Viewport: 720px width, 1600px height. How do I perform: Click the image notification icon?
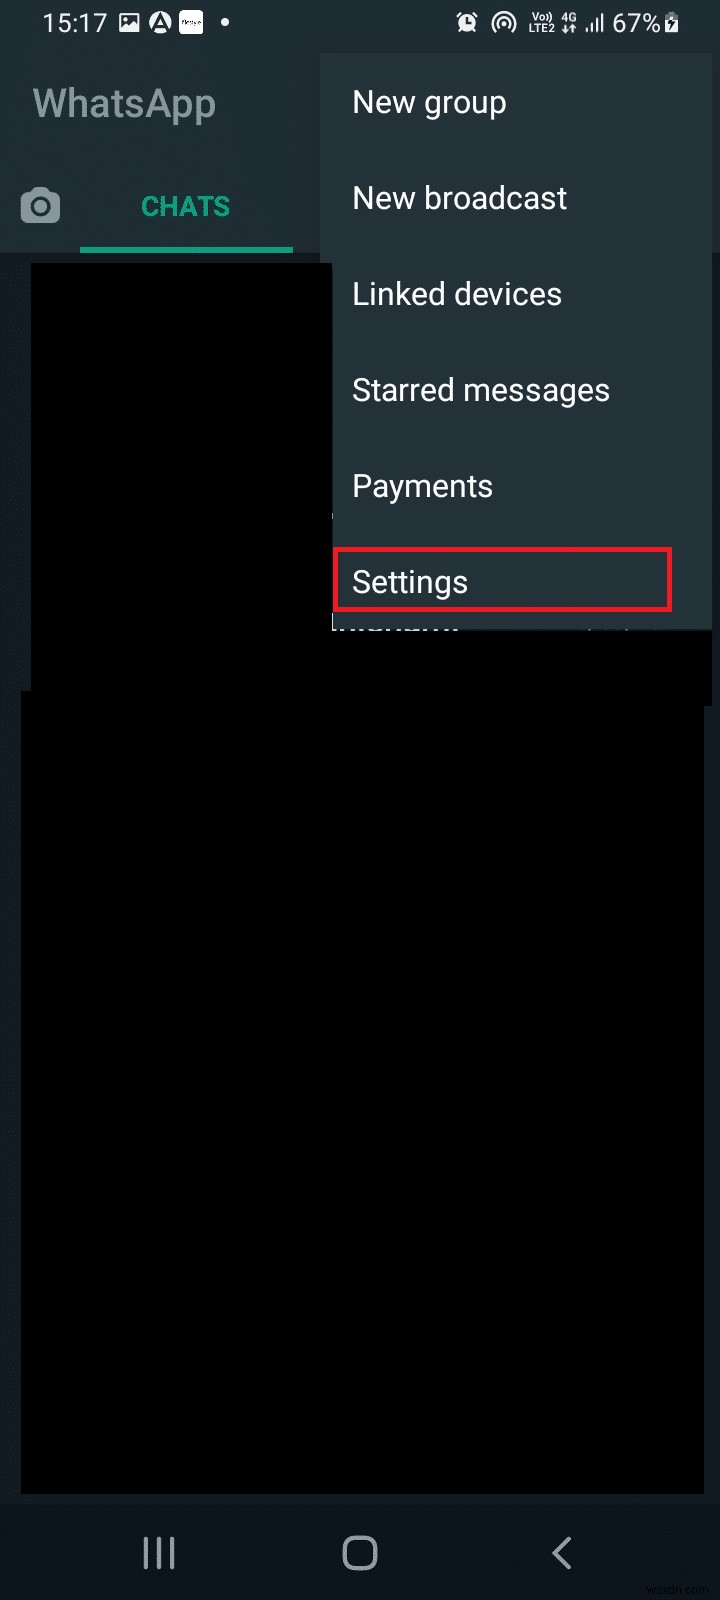click(x=129, y=22)
